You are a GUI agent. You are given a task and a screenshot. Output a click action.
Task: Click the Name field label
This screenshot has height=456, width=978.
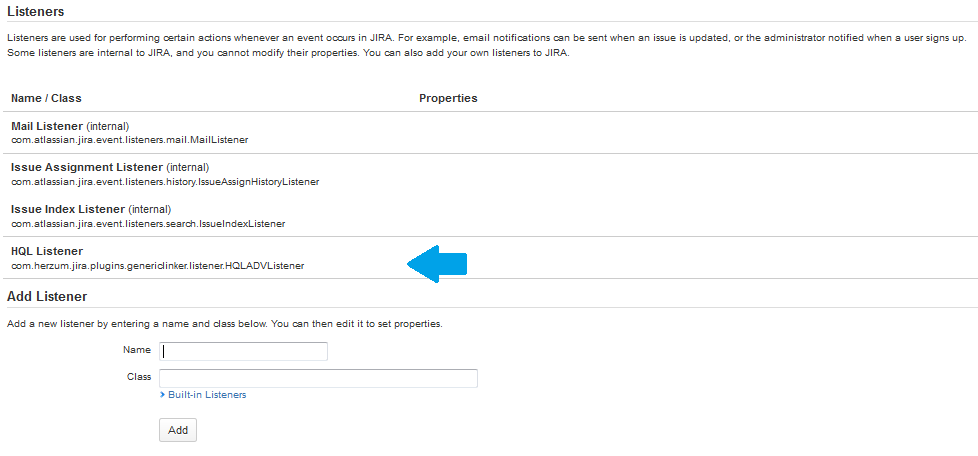coord(137,350)
